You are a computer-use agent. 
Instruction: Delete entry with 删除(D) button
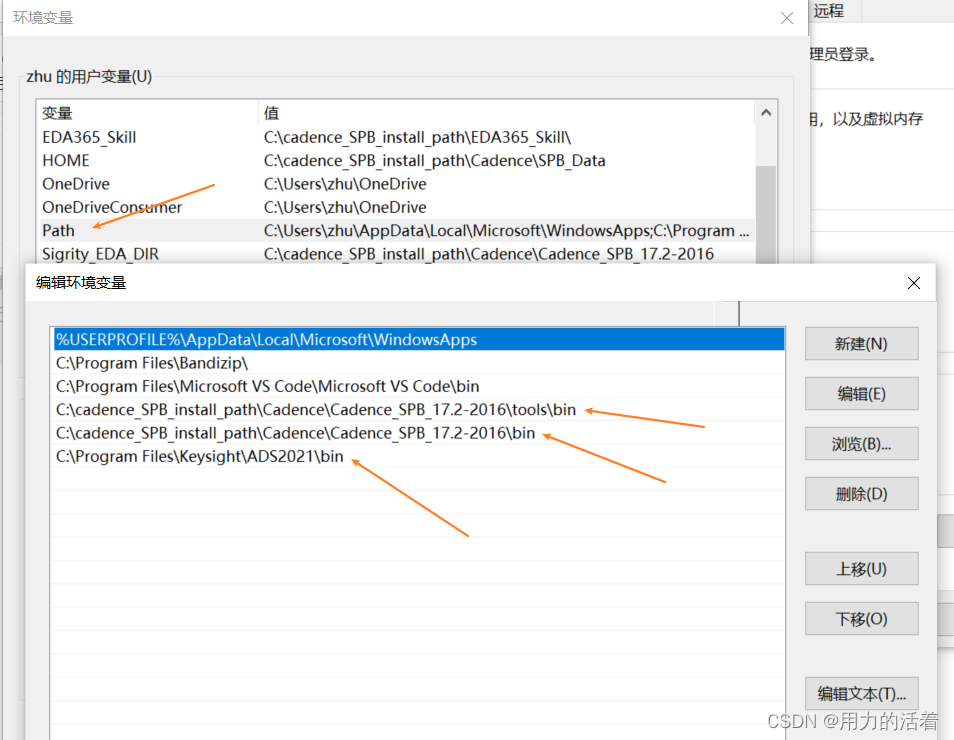click(x=861, y=494)
